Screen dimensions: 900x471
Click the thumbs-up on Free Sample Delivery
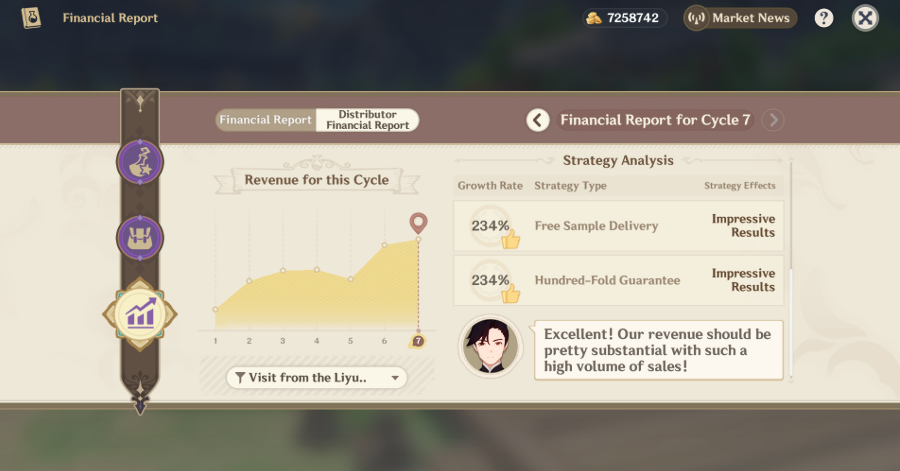coord(511,240)
